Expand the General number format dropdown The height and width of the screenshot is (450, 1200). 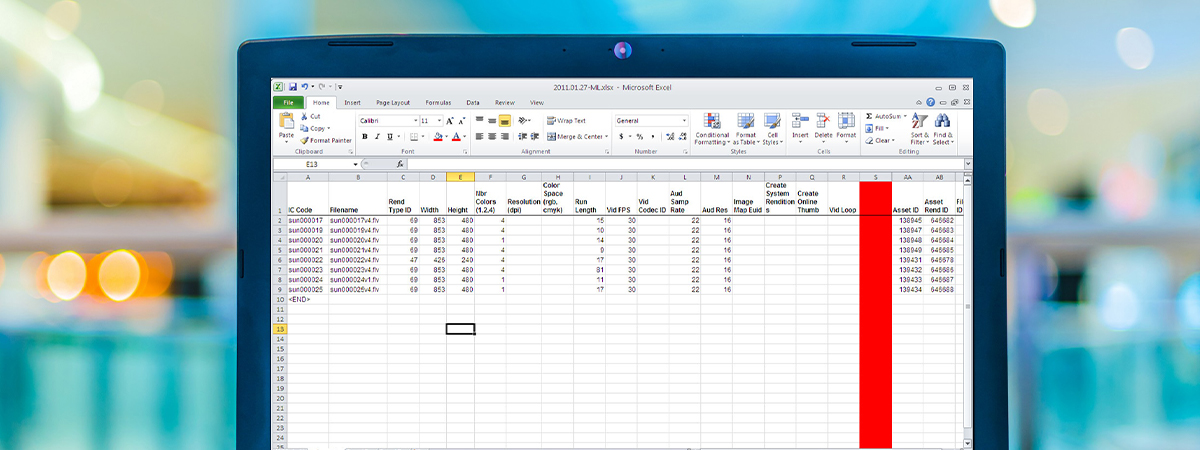[x=684, y=120]
